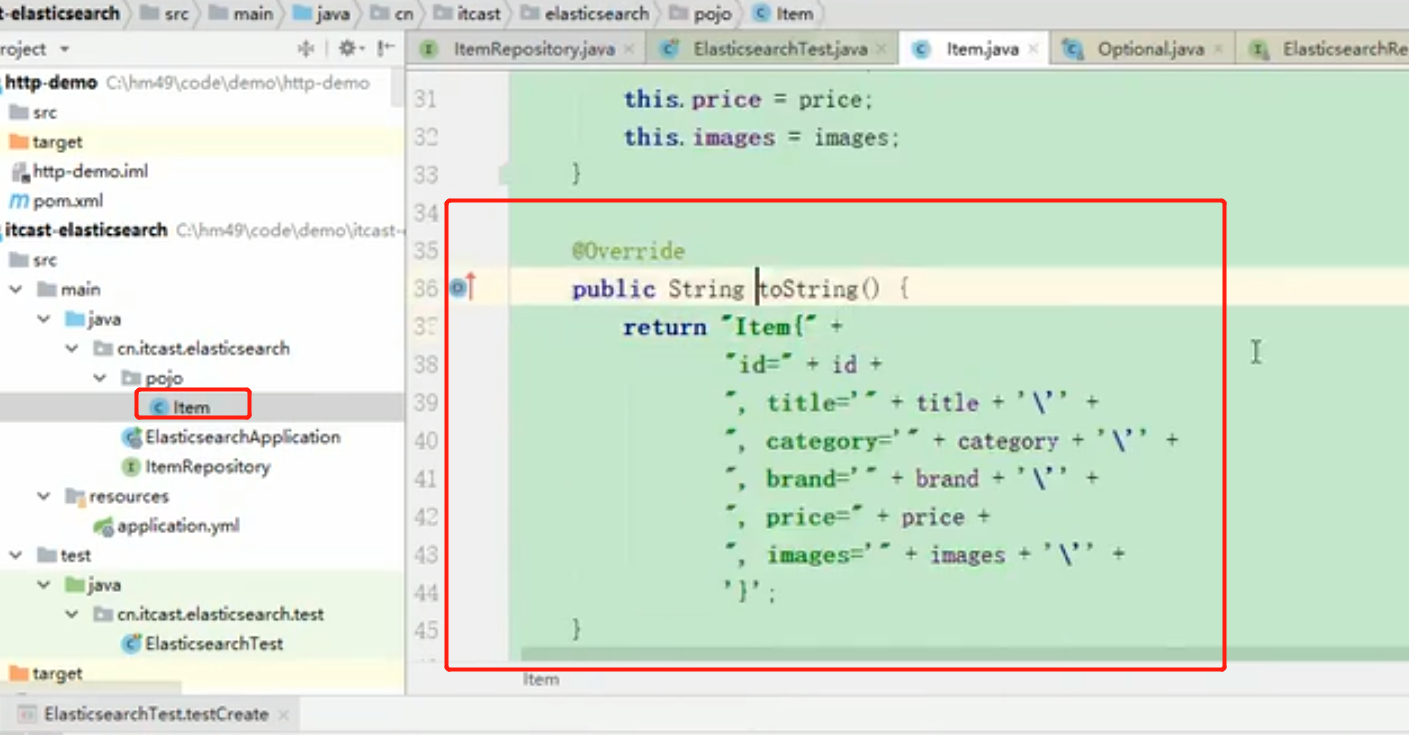
Task: Click the Item breadcrumb below the editor
Action: [541, 679]
